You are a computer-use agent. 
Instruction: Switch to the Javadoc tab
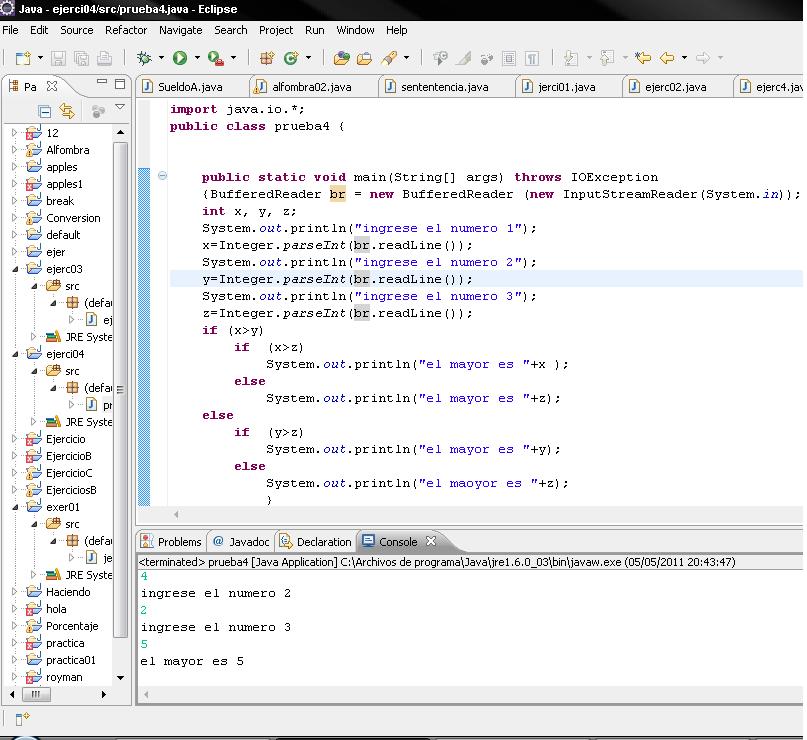(x=247, y=542)
